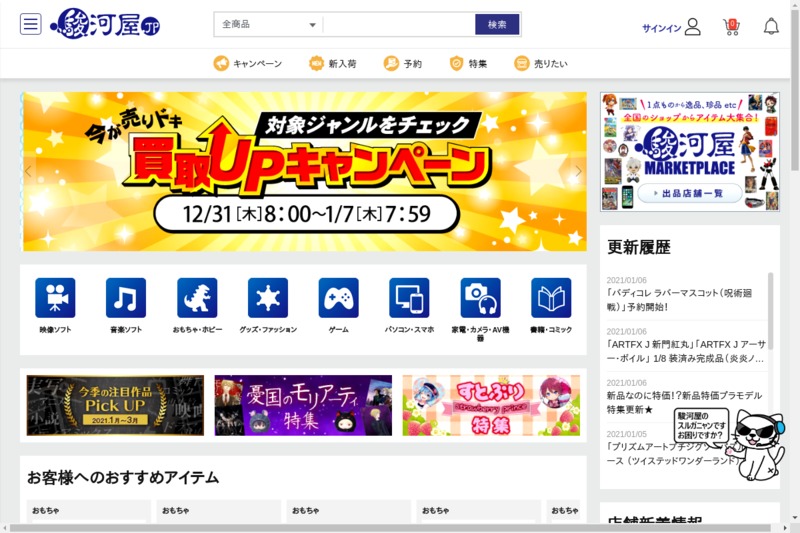Click the shopping cart icon
800x533 pixels.
[x=731, y=26]
